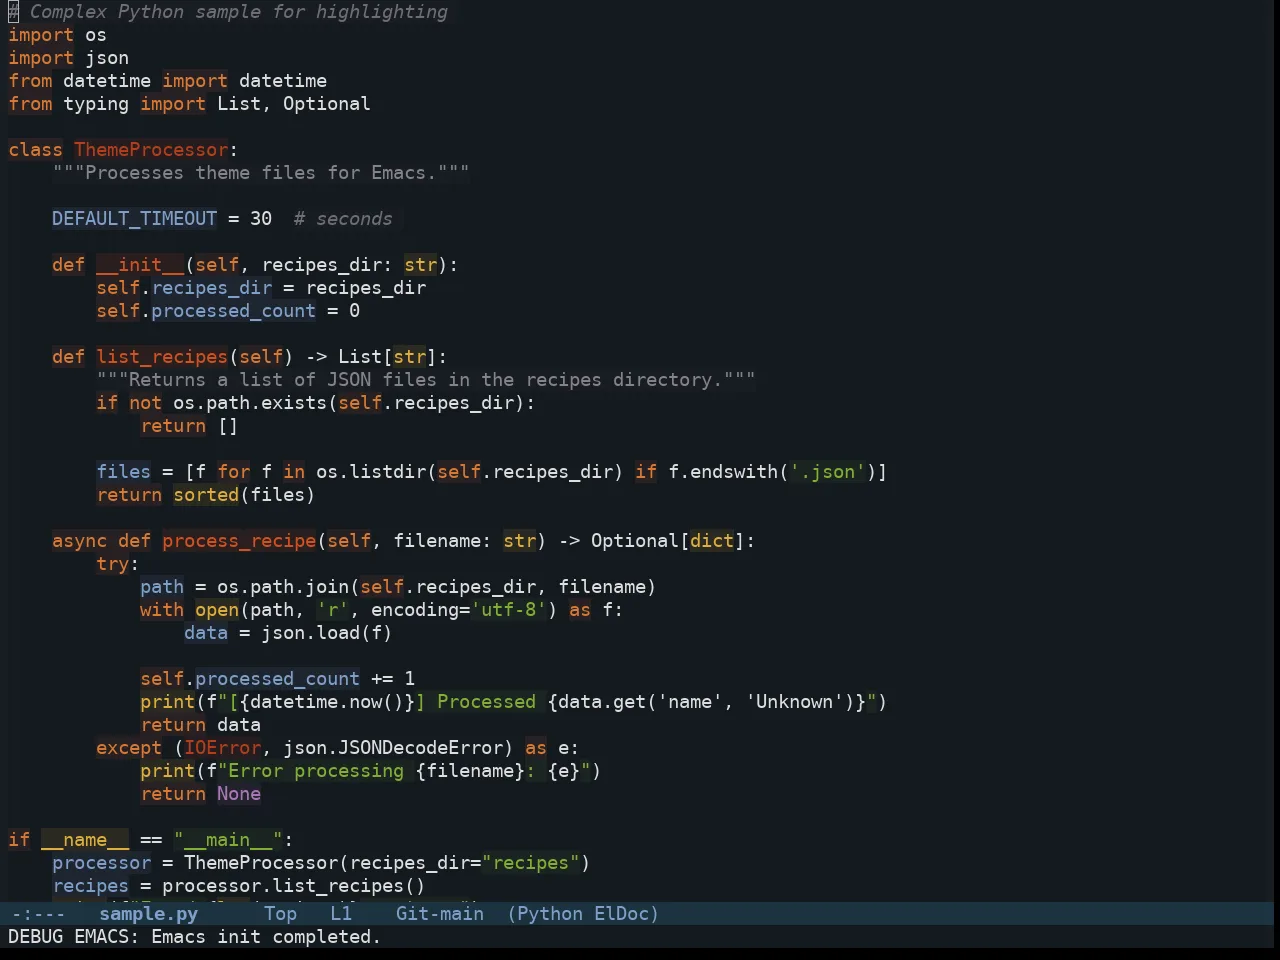
Task: Click 'json.load(f)' call
Action: (x=327, y=633)
